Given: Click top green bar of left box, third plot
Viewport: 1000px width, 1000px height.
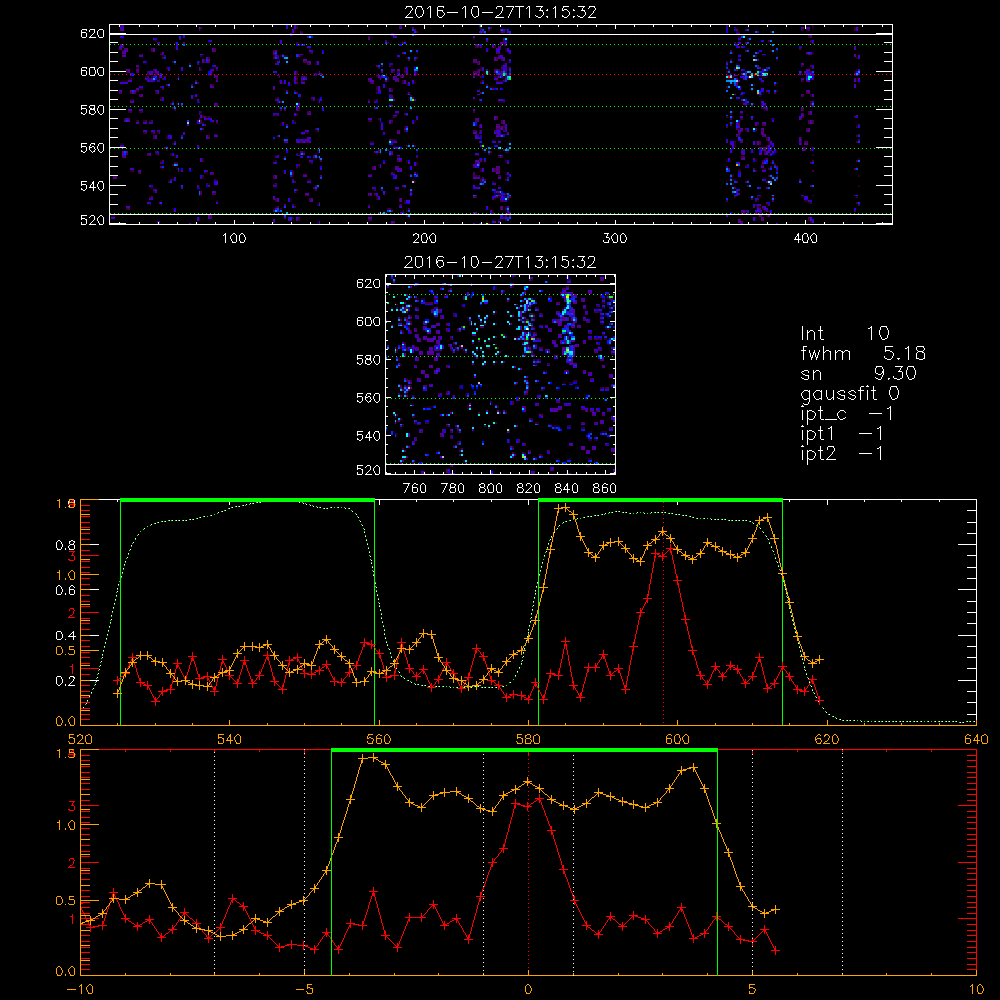Looking at the screenshot, I should pyautogui.click(x=247, y=500).
